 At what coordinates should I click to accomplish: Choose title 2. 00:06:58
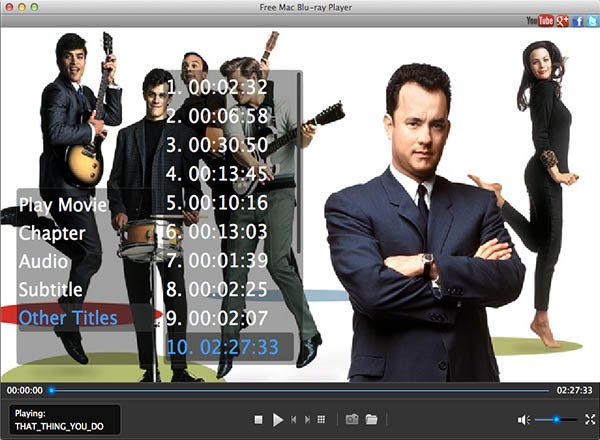tap(217, 116)
